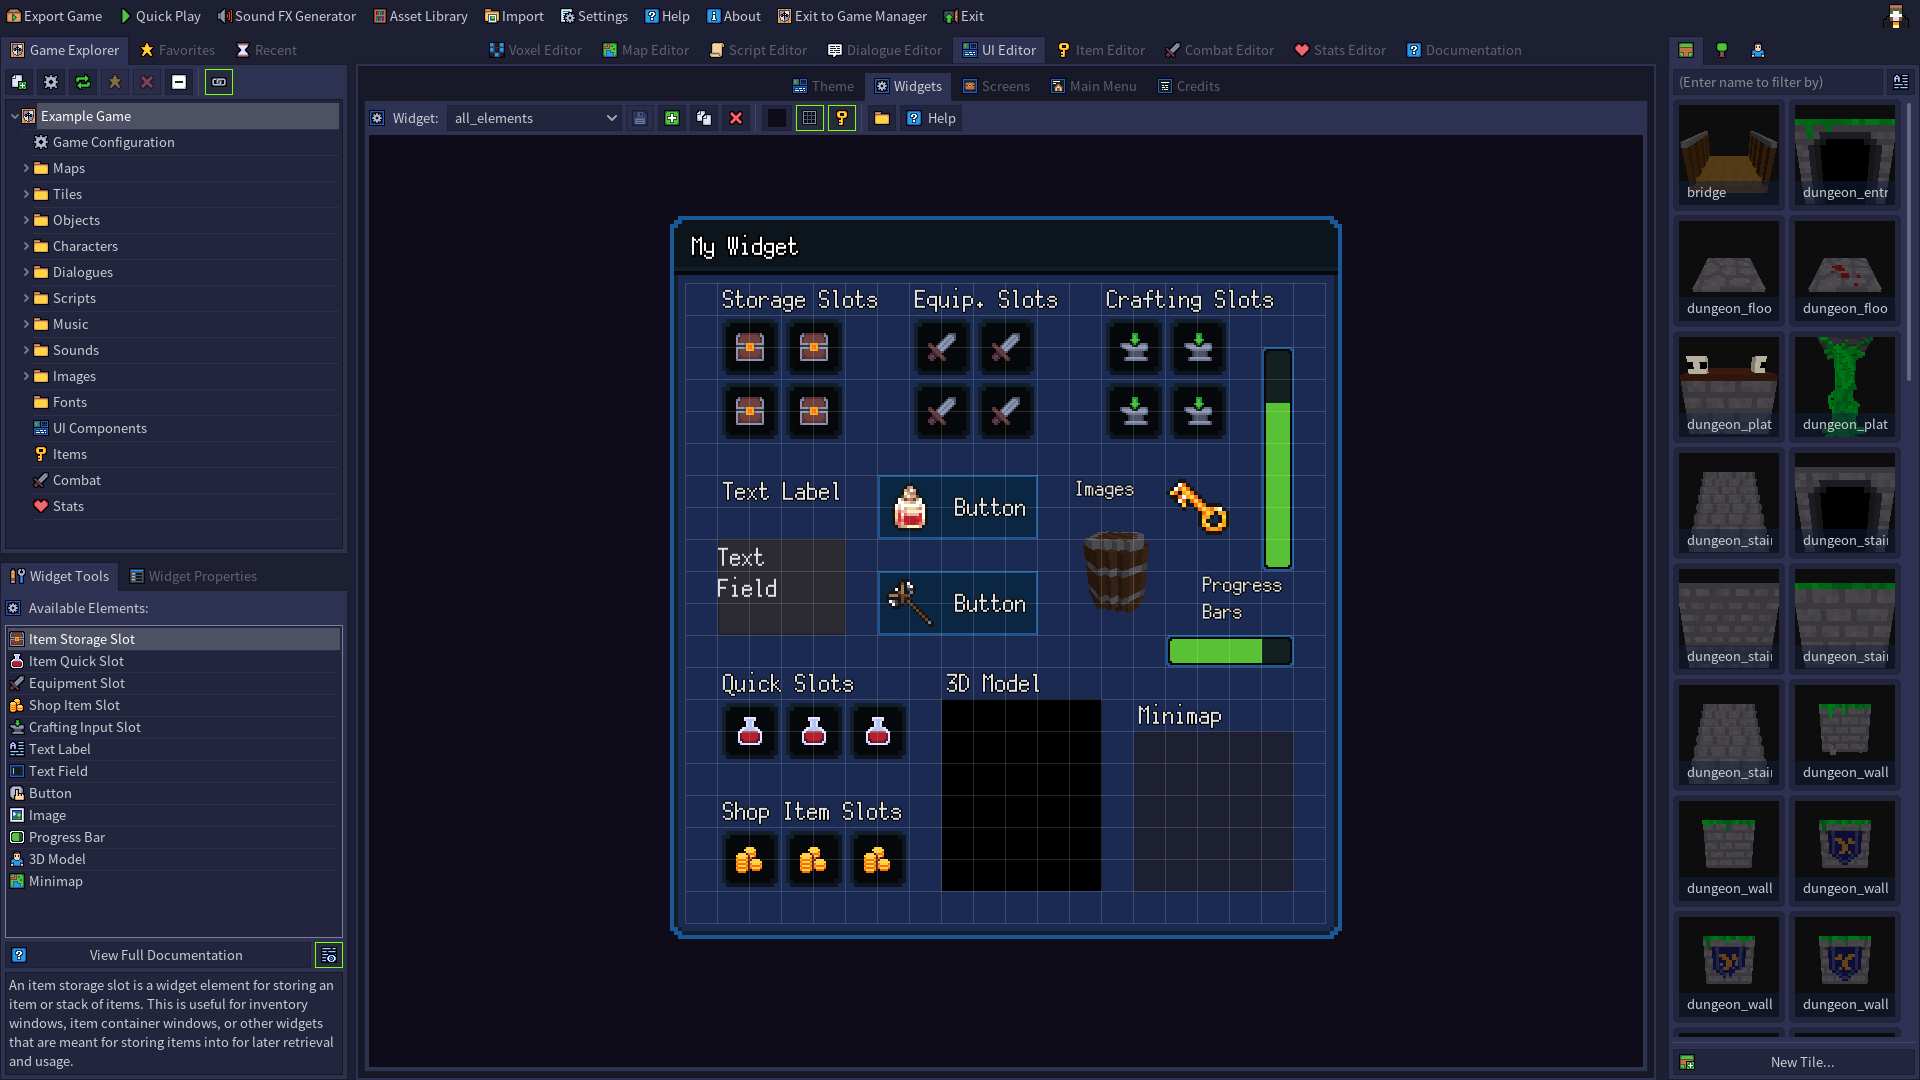Viewport: 1920px width, 1080px height.
Task: Open the Combat Editor tab
Action: pyautogui.click(x=1220, y=50)
